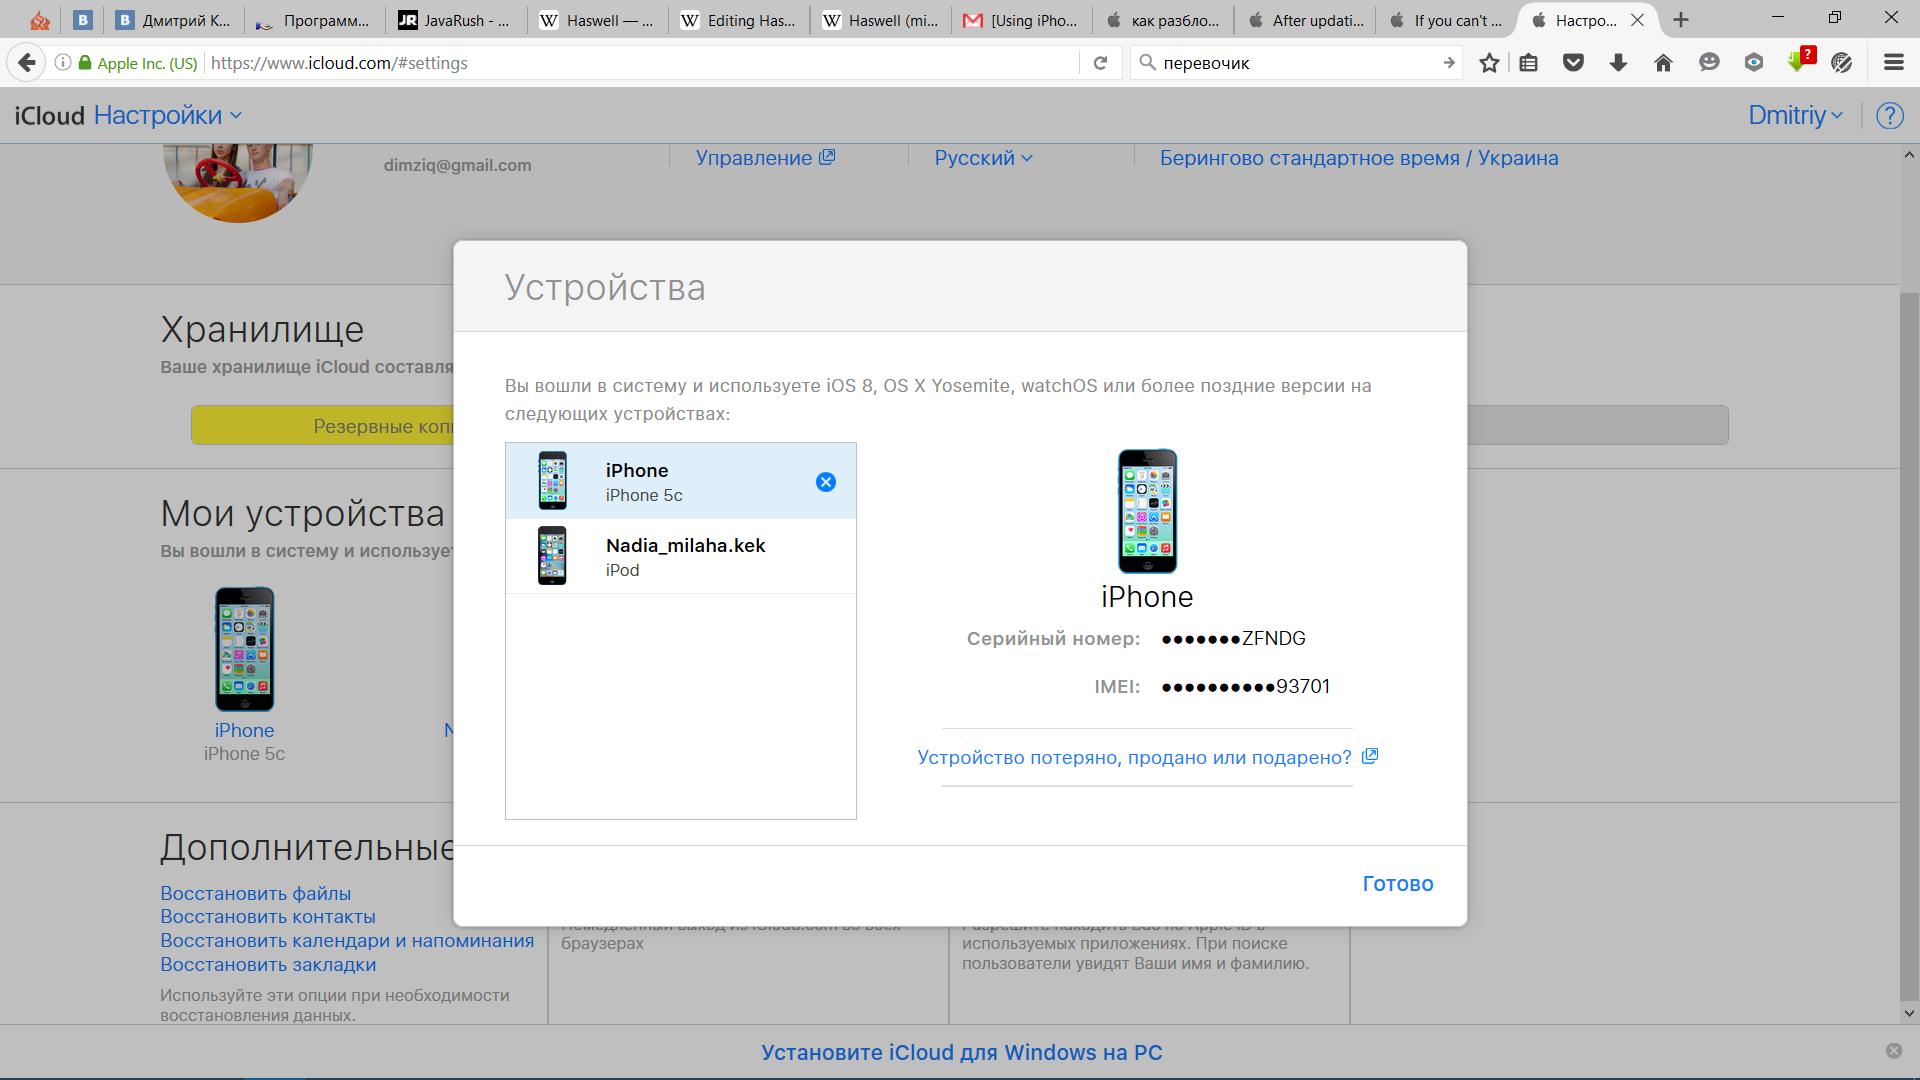Screen dimensions: 1920x1080
Task: Go to browser home page icon
Action: pos(1663,63)
